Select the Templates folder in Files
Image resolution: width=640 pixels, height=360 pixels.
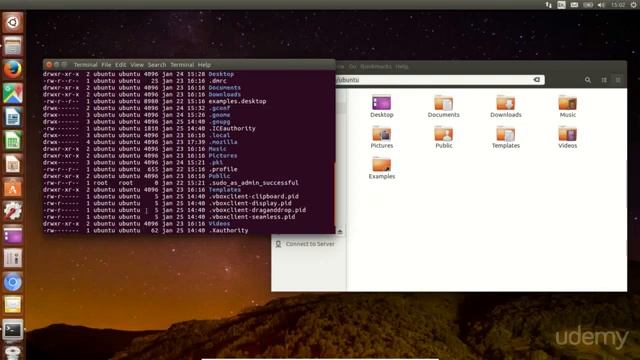506,137
